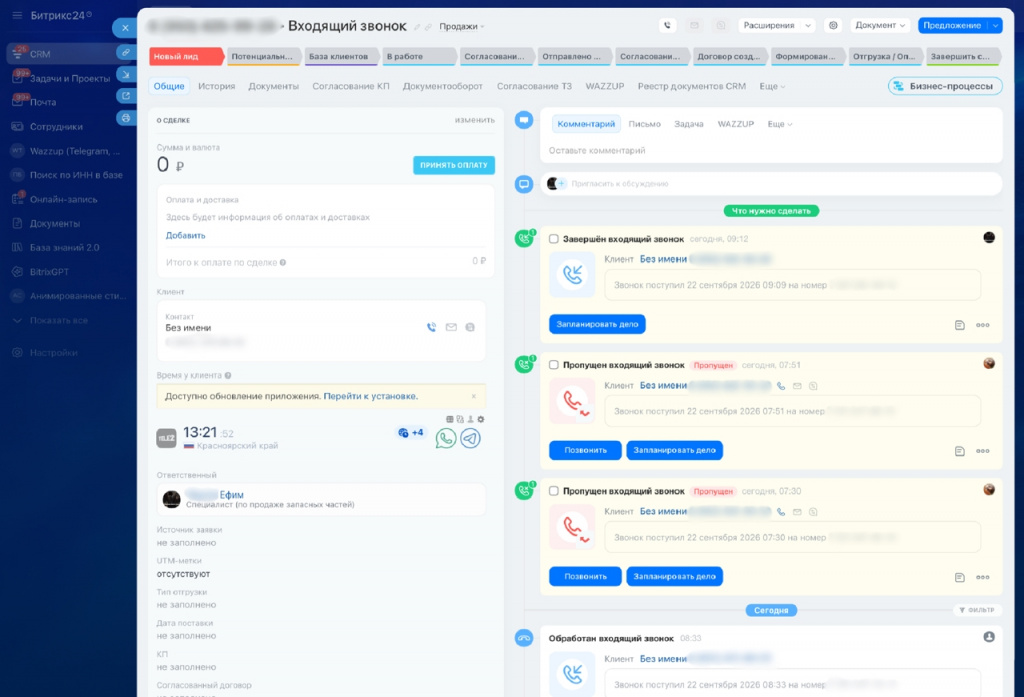Tick the checkbox for the 07:51 missed call
Screen dimensions: 1024x697
point(554,365)
